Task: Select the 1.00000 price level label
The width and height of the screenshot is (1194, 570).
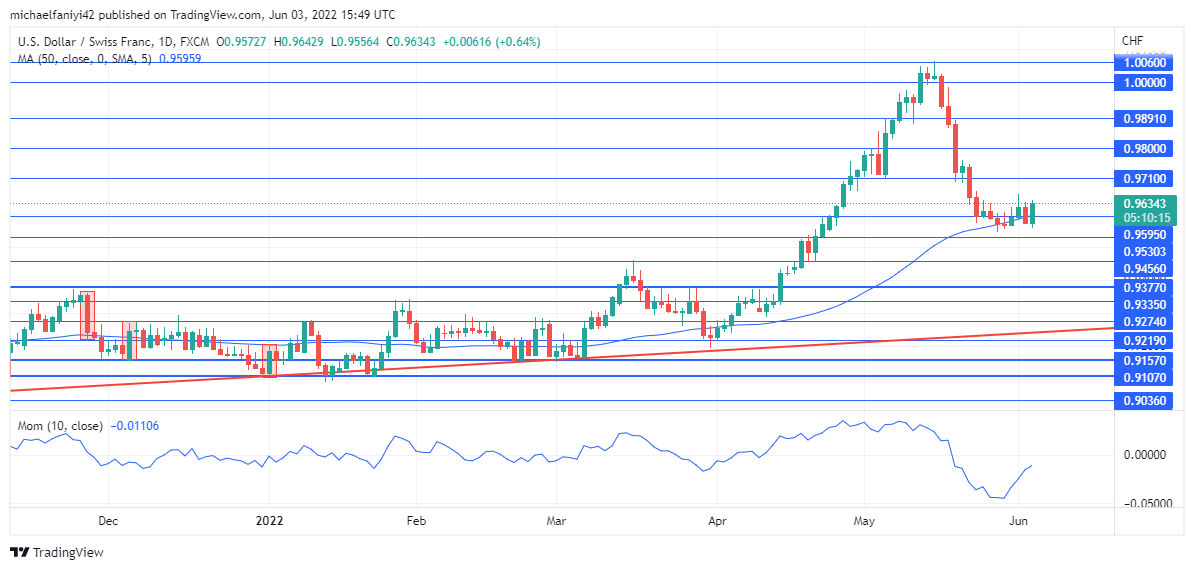Action: coord(1146,82)
